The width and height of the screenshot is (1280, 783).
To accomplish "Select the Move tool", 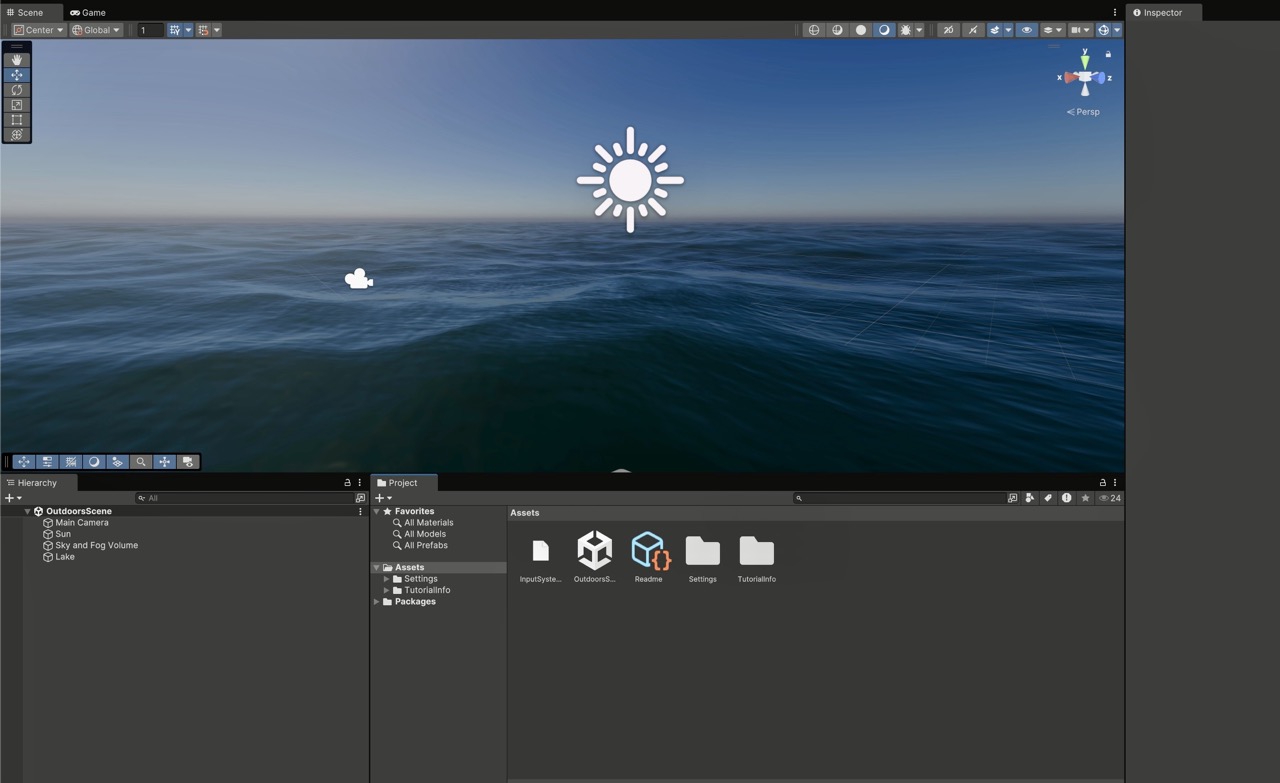I will (17, 75).
